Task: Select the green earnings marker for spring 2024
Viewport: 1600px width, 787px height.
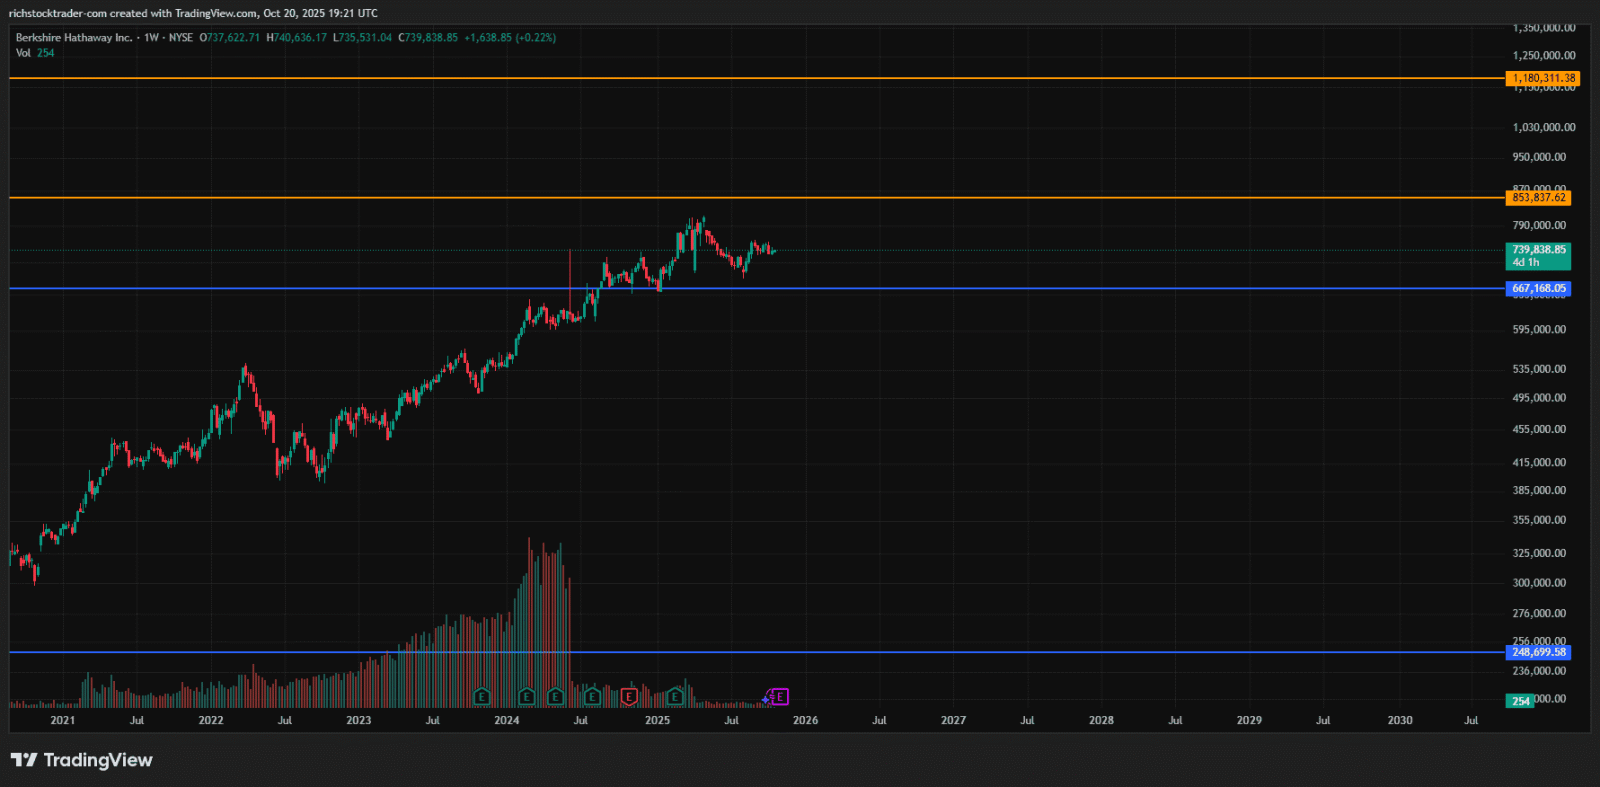Action: coord(555,697)
